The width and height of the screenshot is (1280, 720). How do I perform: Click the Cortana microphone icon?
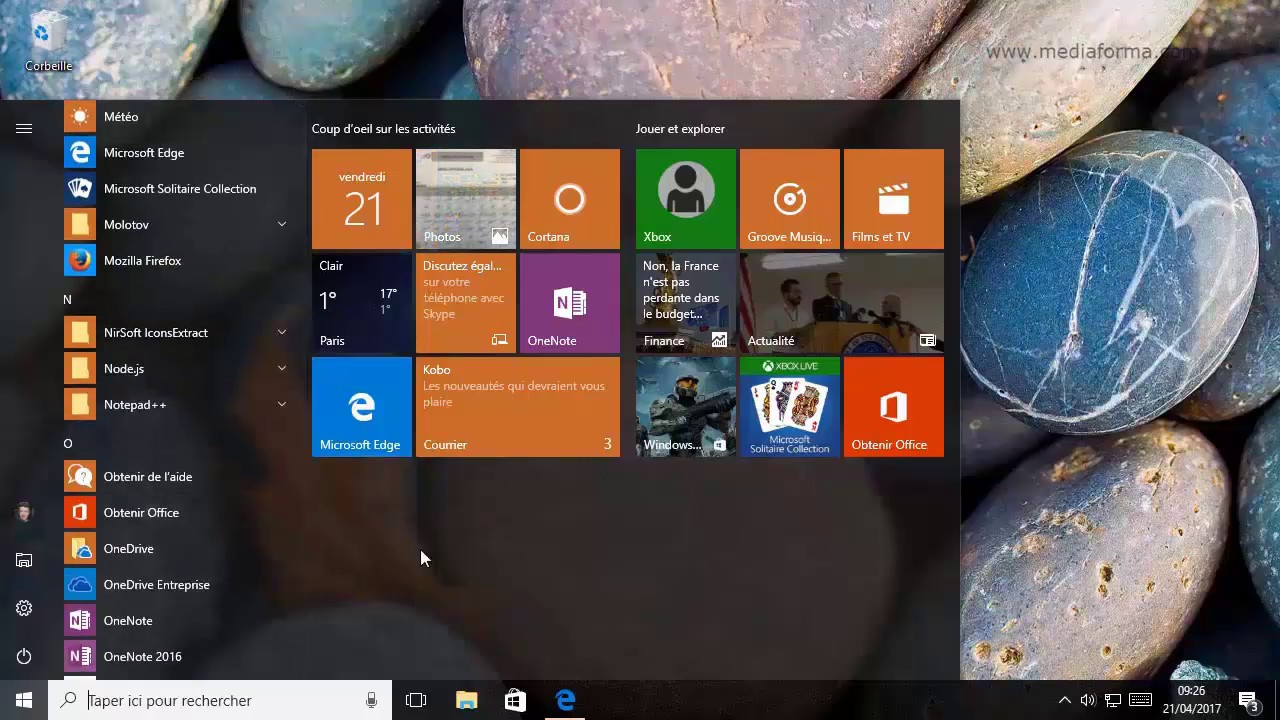tap(371, 700)
